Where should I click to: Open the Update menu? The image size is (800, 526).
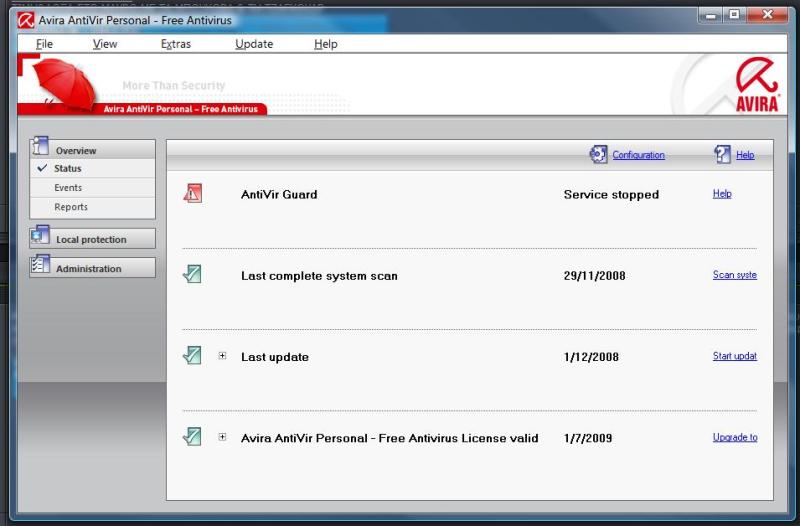(254, 44)
